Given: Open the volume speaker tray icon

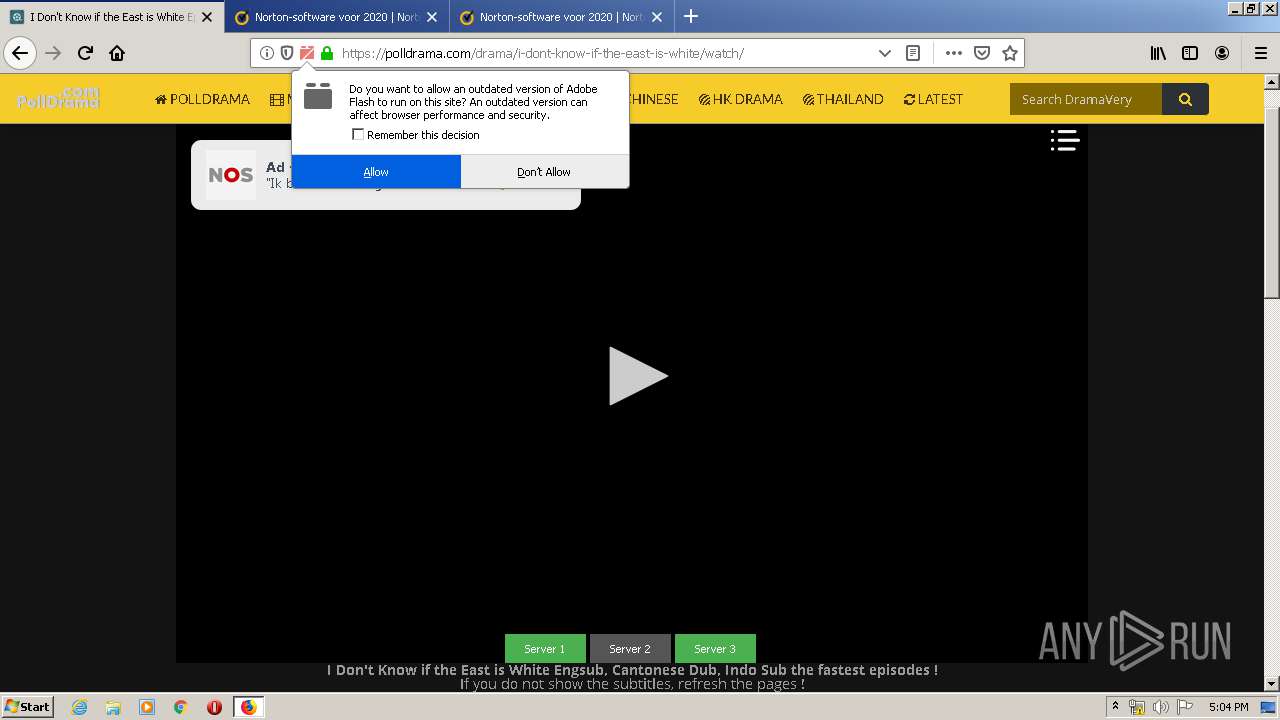Looking at the screenshot, I should 1161,707.
